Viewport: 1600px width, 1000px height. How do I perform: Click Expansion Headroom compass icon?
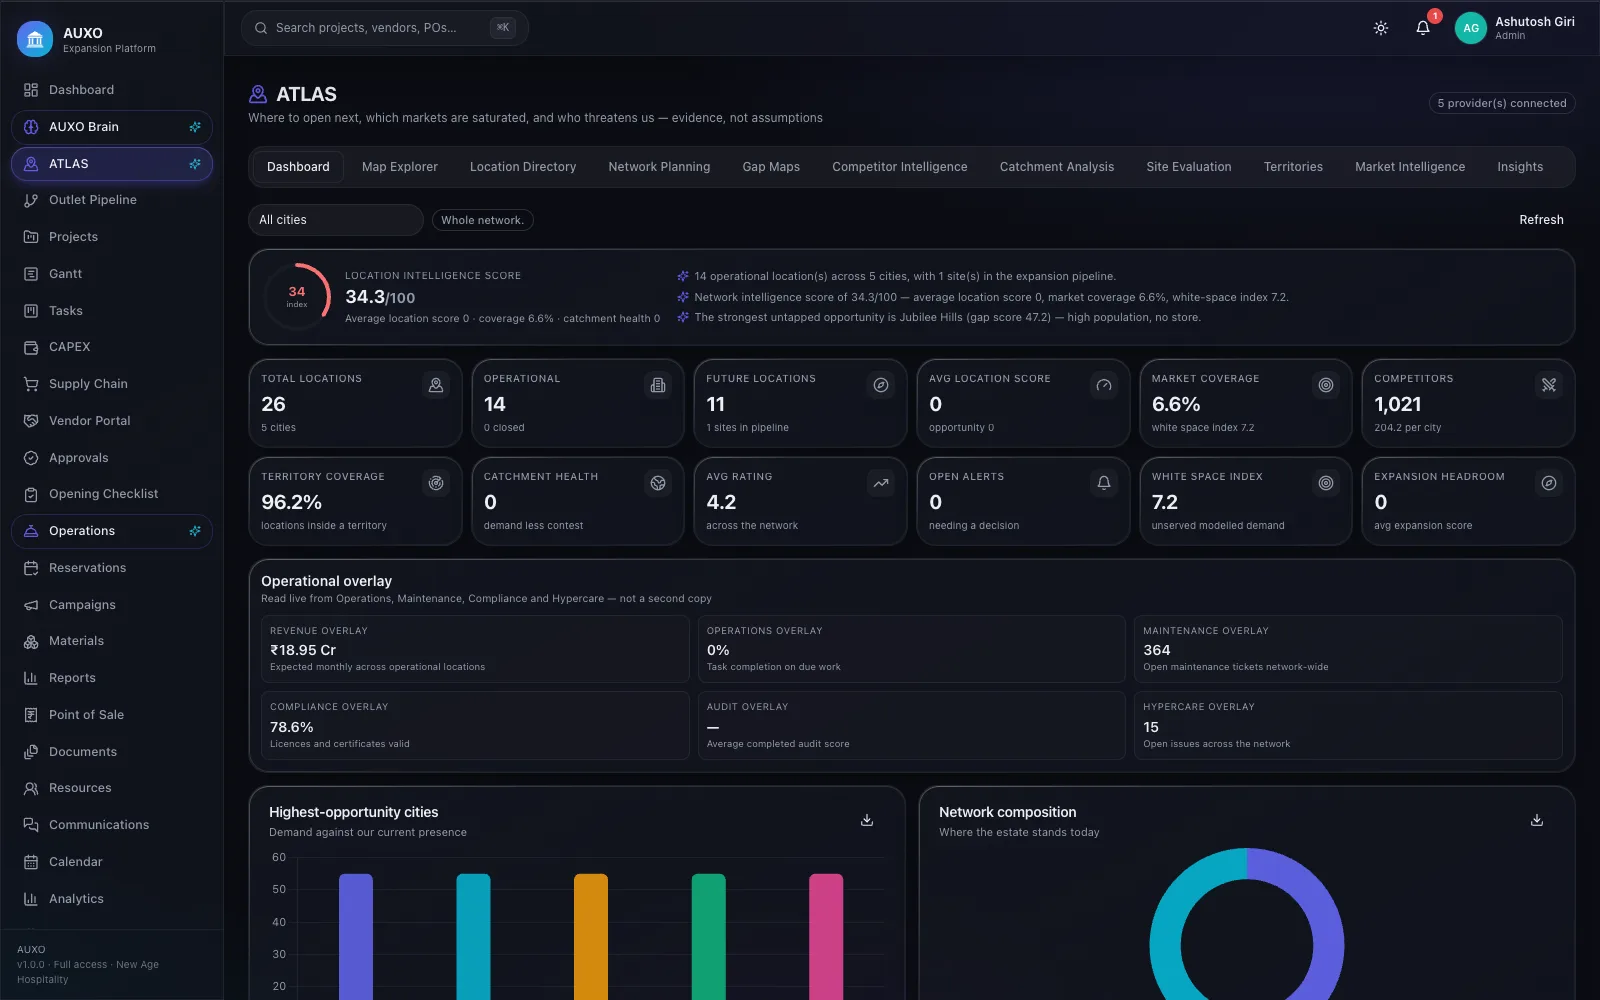coord(1549,483)
